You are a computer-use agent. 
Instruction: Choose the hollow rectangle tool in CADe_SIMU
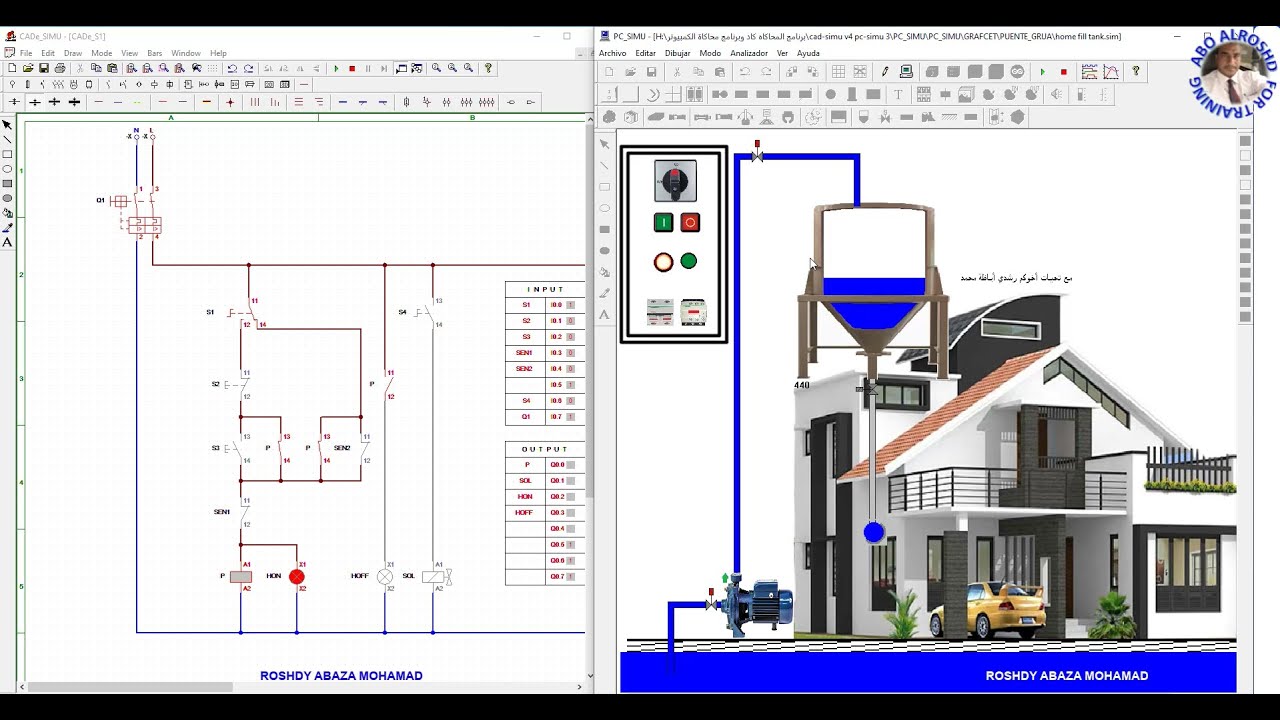(7, 155)
